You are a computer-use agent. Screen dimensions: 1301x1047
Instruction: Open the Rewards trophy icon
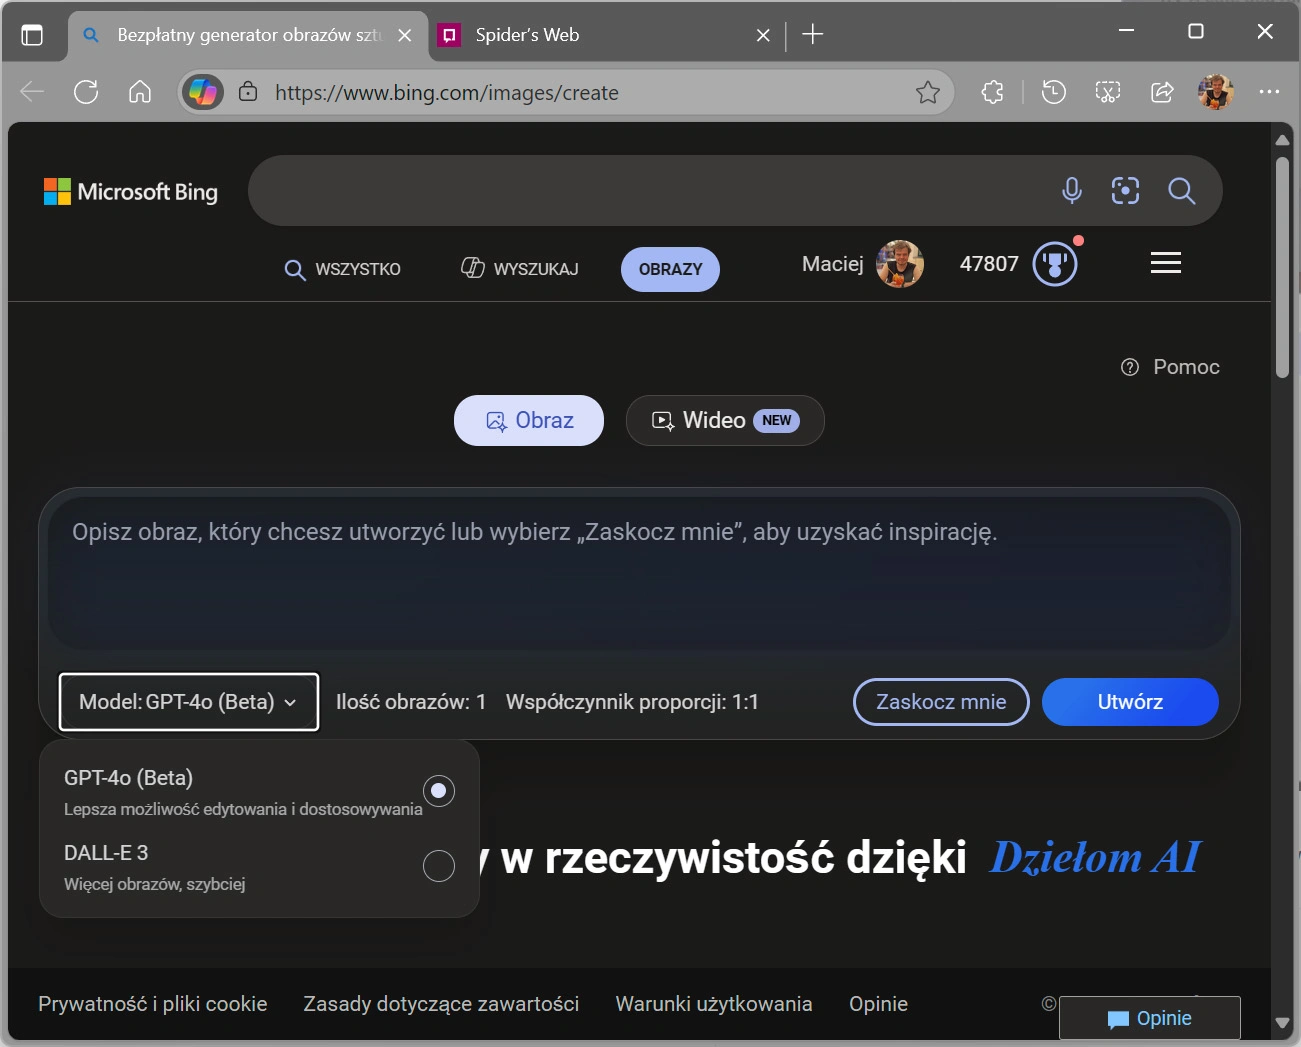pyautogui.click(x=1055, y=265)
